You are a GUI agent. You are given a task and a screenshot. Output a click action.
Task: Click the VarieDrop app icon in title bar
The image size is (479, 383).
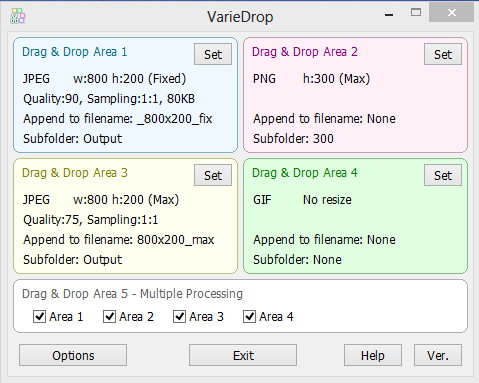tap(18, 16)
